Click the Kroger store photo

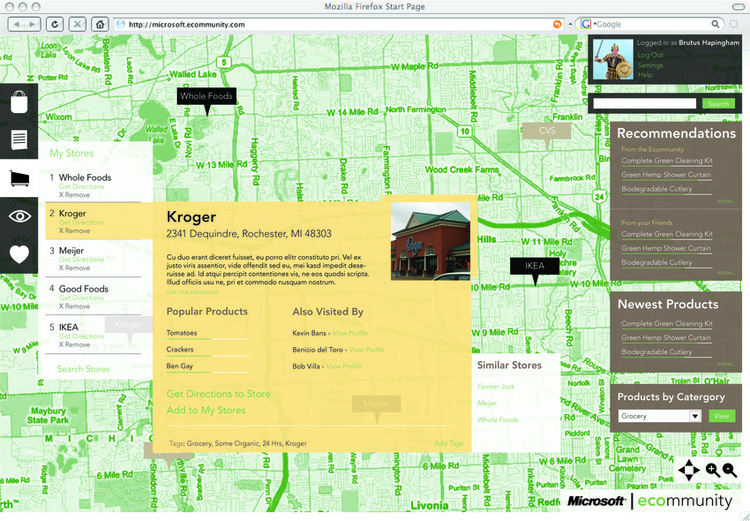coord(430,241)
